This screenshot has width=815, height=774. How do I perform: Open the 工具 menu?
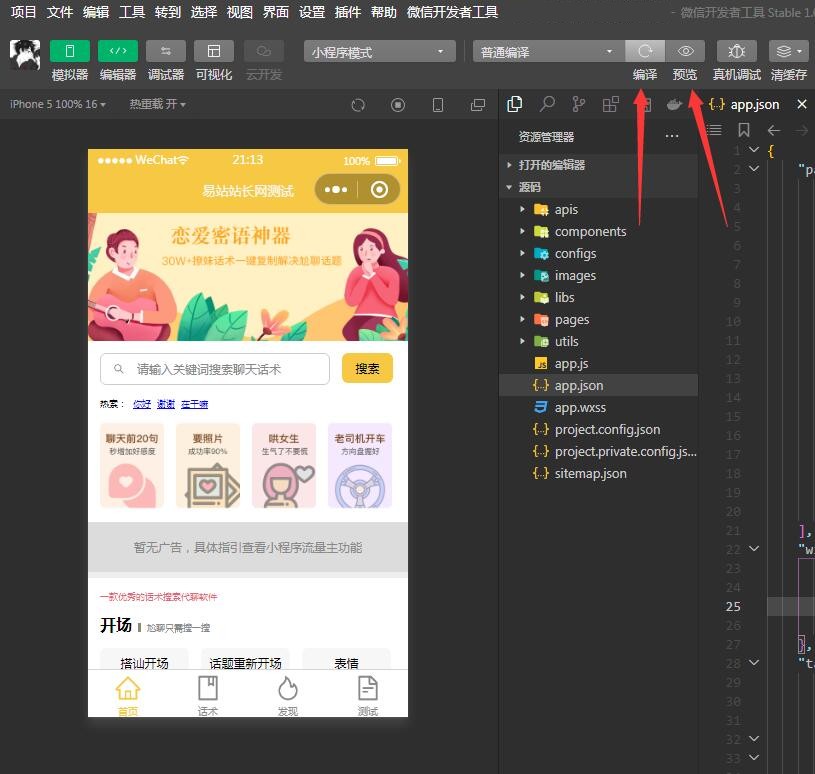coord(131,13)
